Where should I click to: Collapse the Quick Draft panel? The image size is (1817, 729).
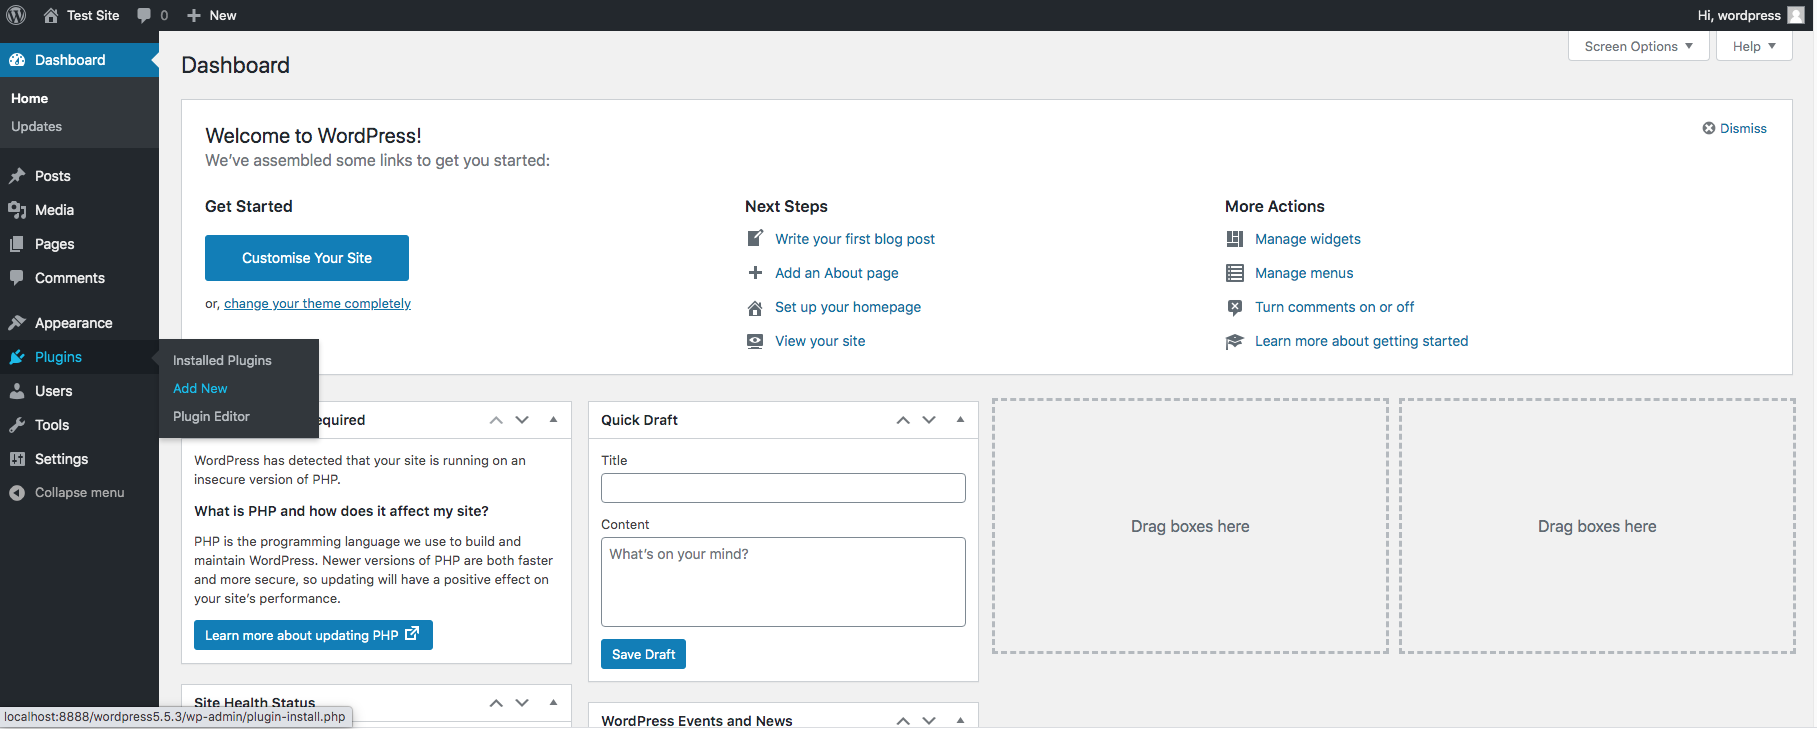click(960, 420)
